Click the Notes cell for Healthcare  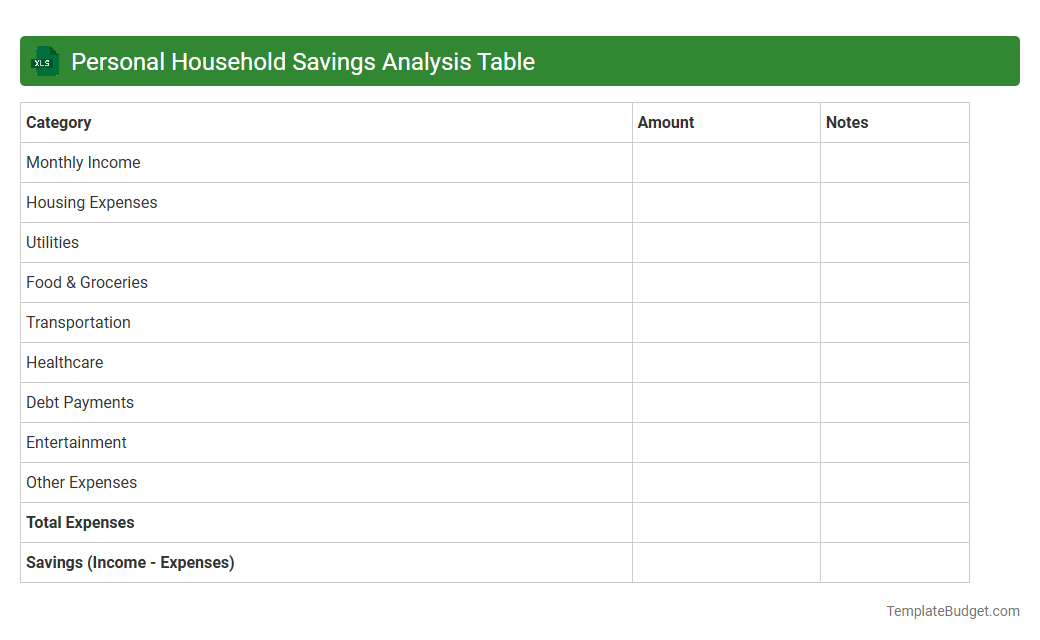894,362
